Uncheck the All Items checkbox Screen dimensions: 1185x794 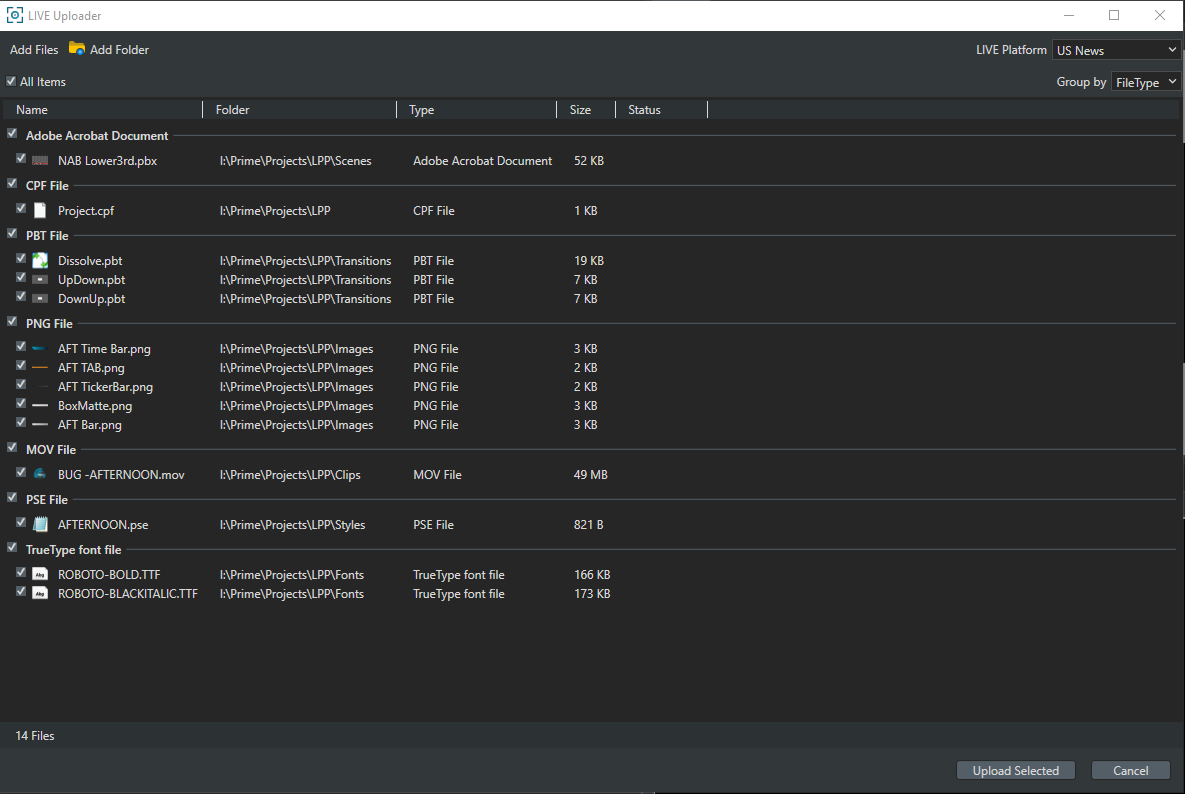pyautogui.click(x=11, y=82)
